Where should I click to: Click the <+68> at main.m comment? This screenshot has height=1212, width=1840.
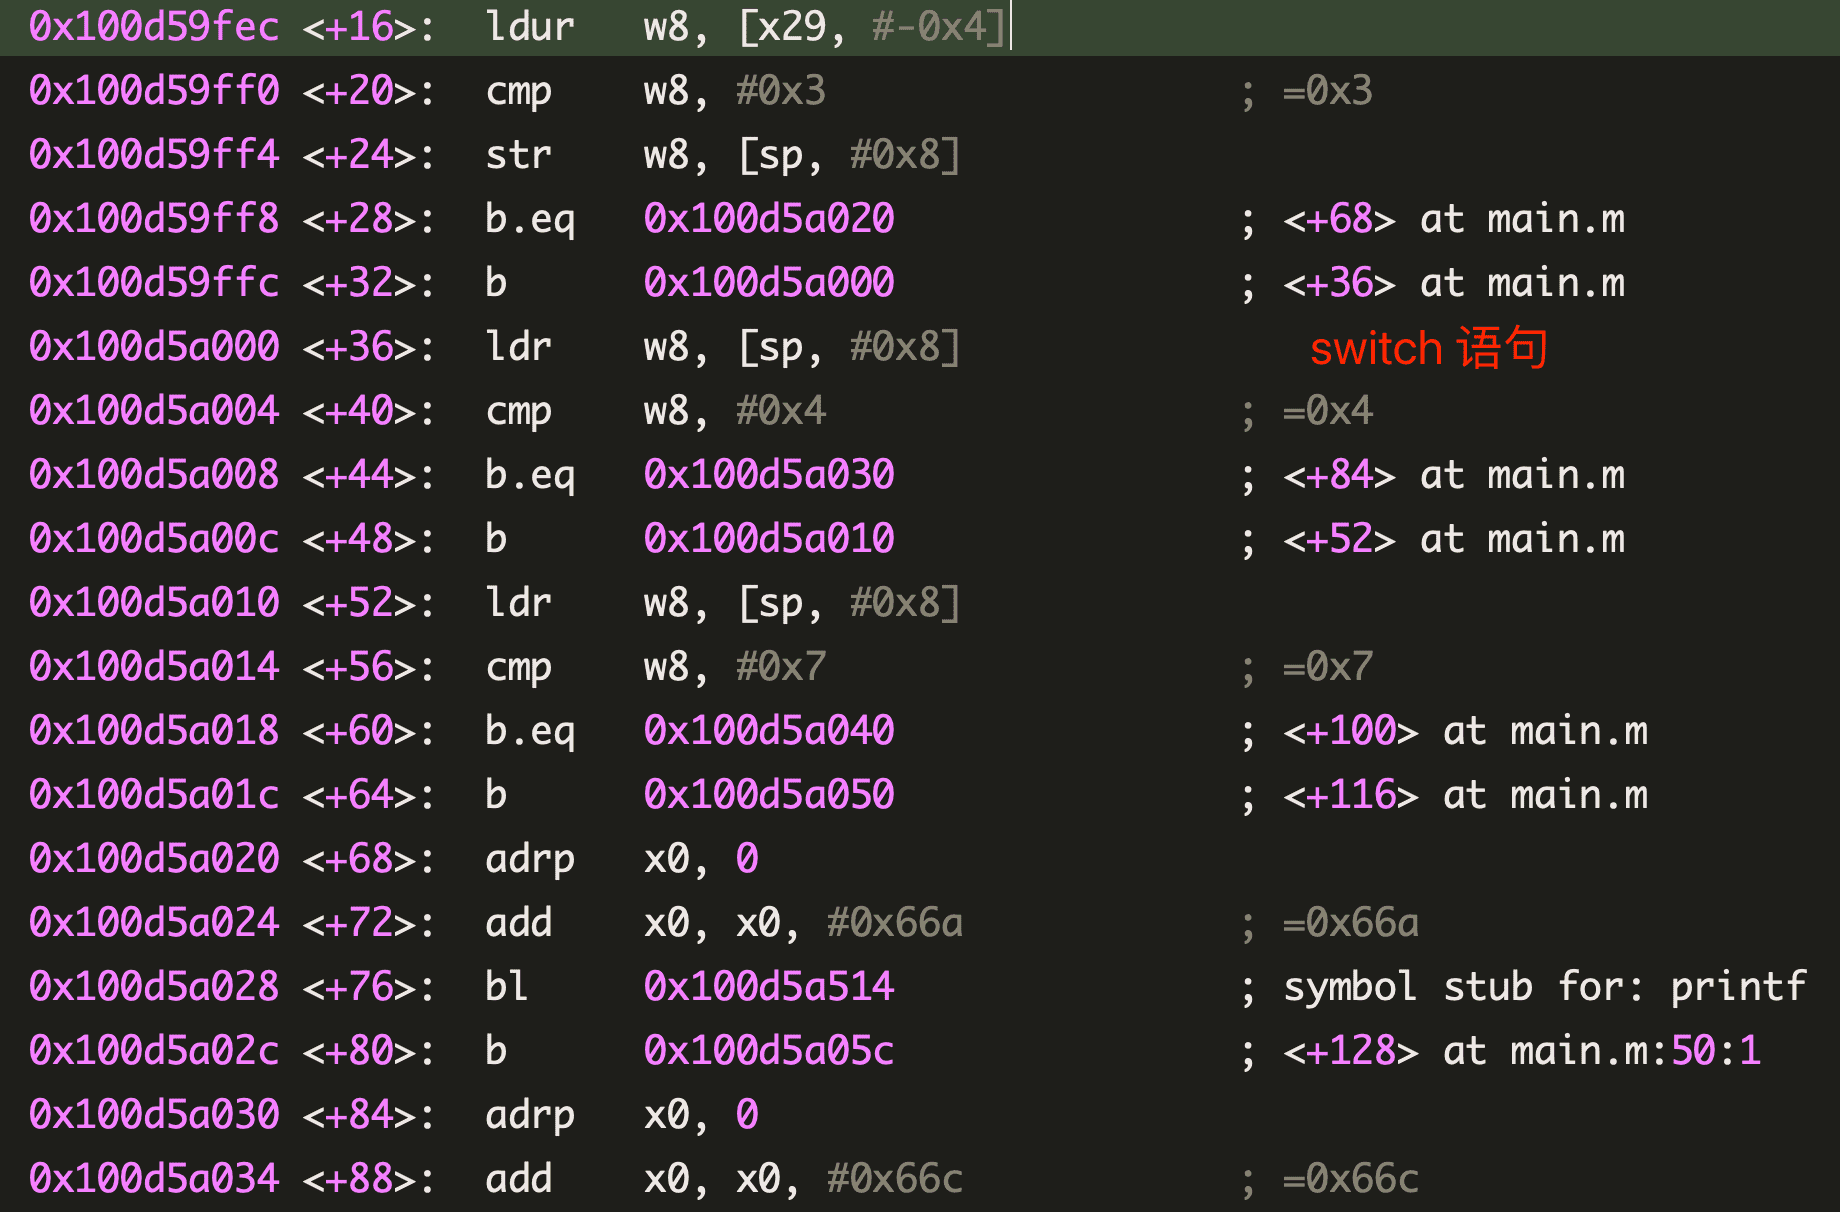(1454, 219)
